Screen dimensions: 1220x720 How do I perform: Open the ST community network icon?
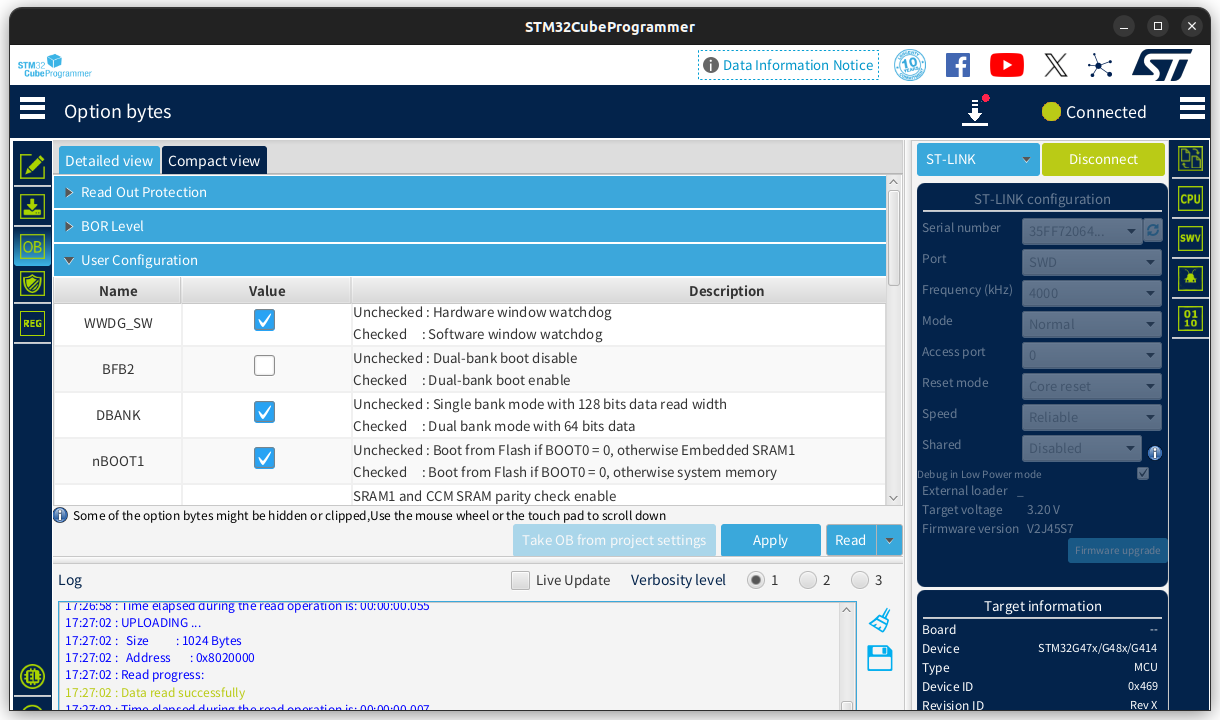[x=1100, y=66]
